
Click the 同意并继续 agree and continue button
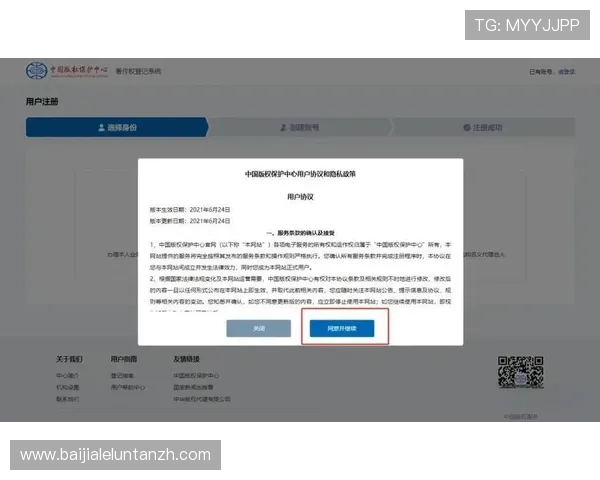[342, 328]
